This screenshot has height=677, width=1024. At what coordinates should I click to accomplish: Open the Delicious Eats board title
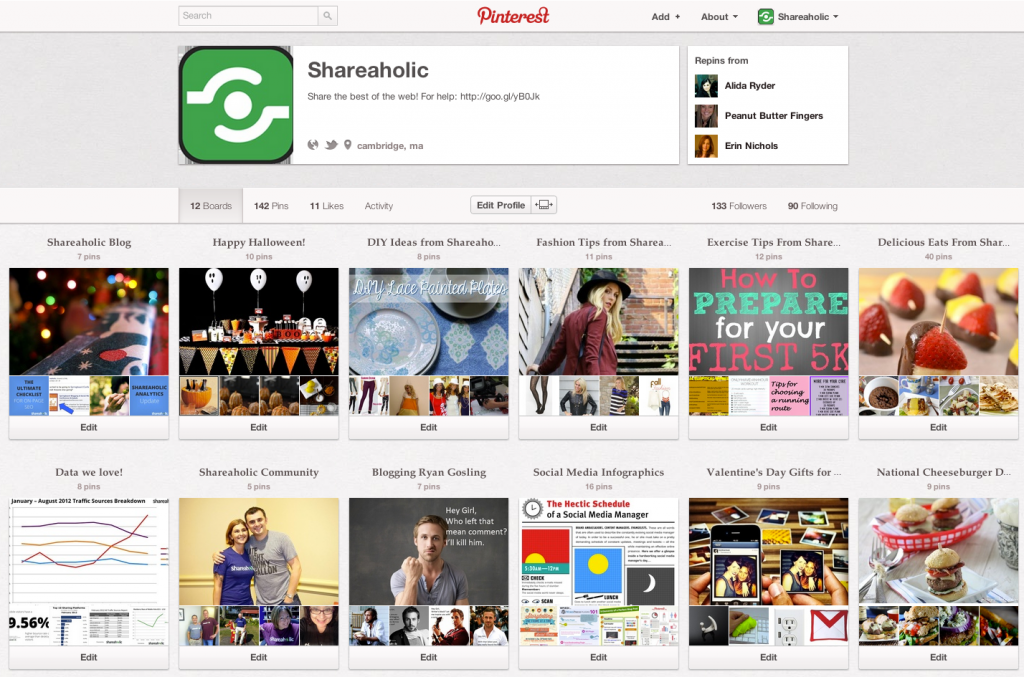click(x=943, y=242)
